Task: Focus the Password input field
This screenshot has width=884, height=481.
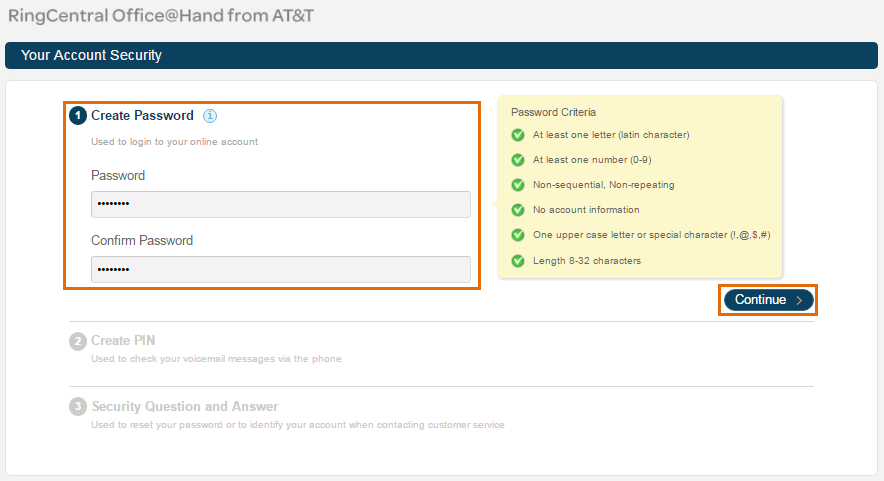Action: [x=281, y=204]
